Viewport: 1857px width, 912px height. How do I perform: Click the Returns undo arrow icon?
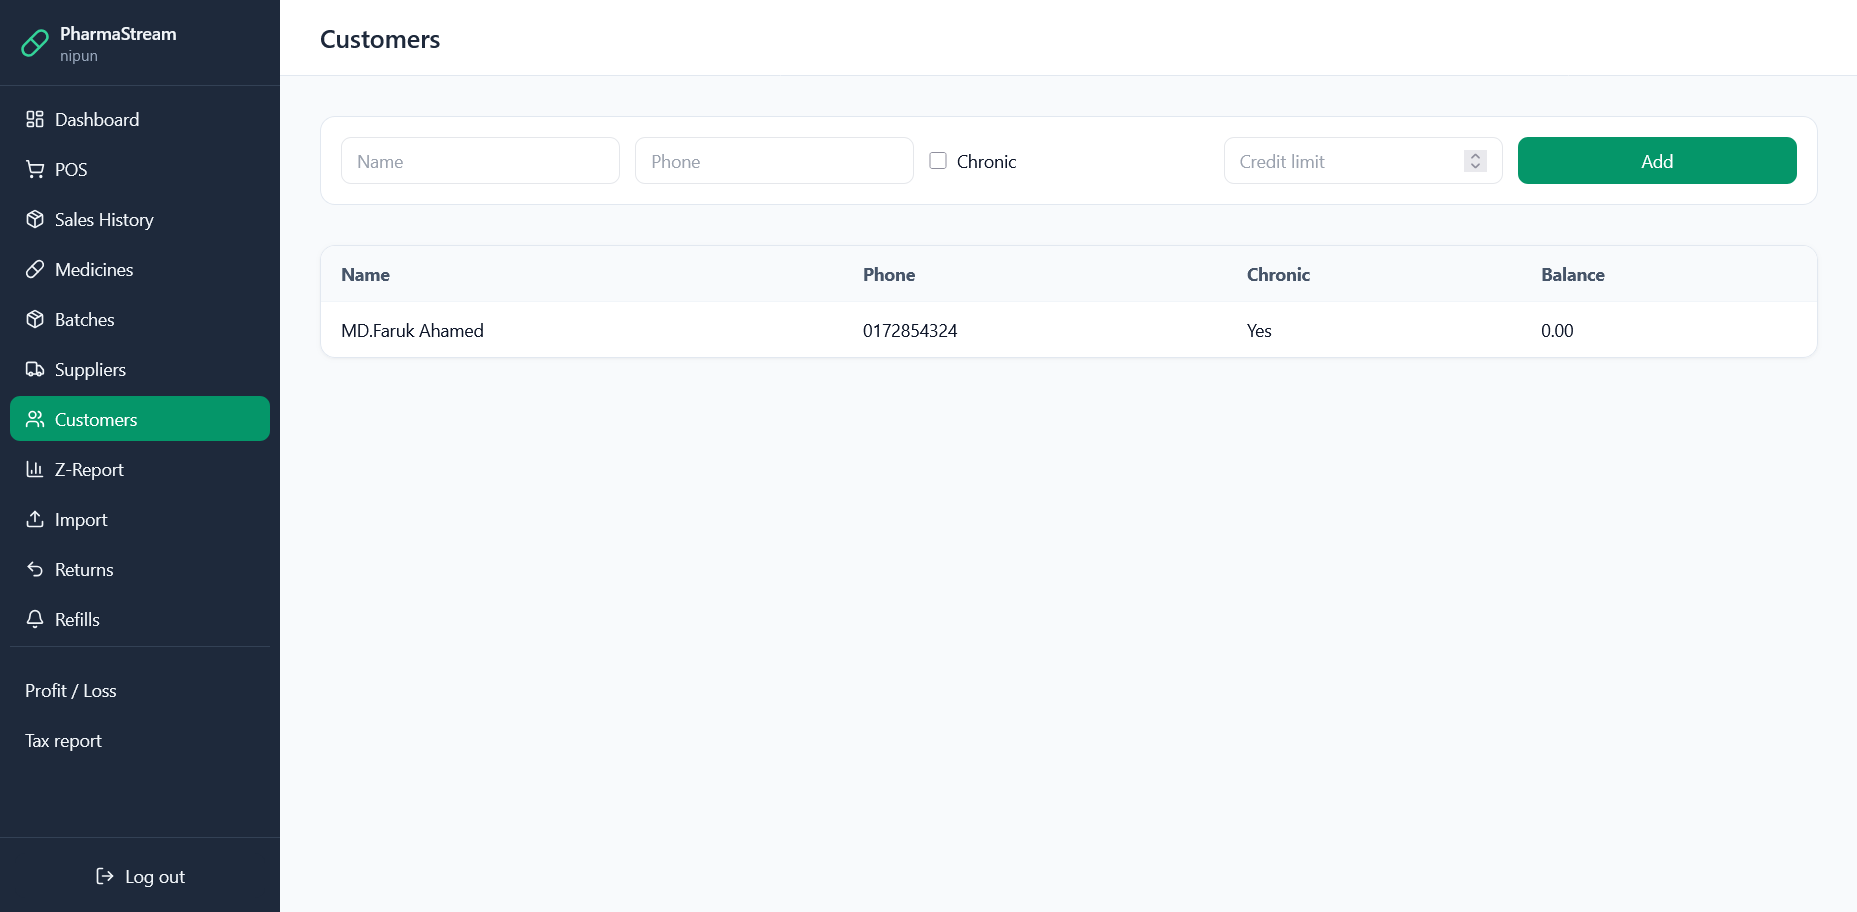[35, 569]
